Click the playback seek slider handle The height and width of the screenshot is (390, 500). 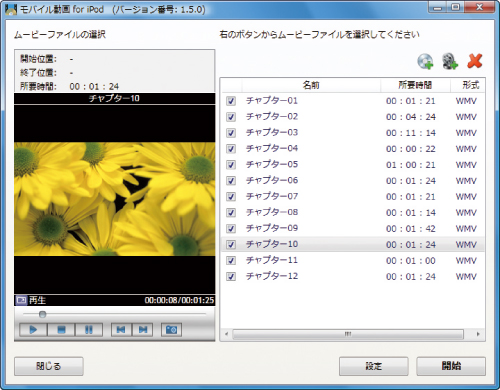(42, 314)
